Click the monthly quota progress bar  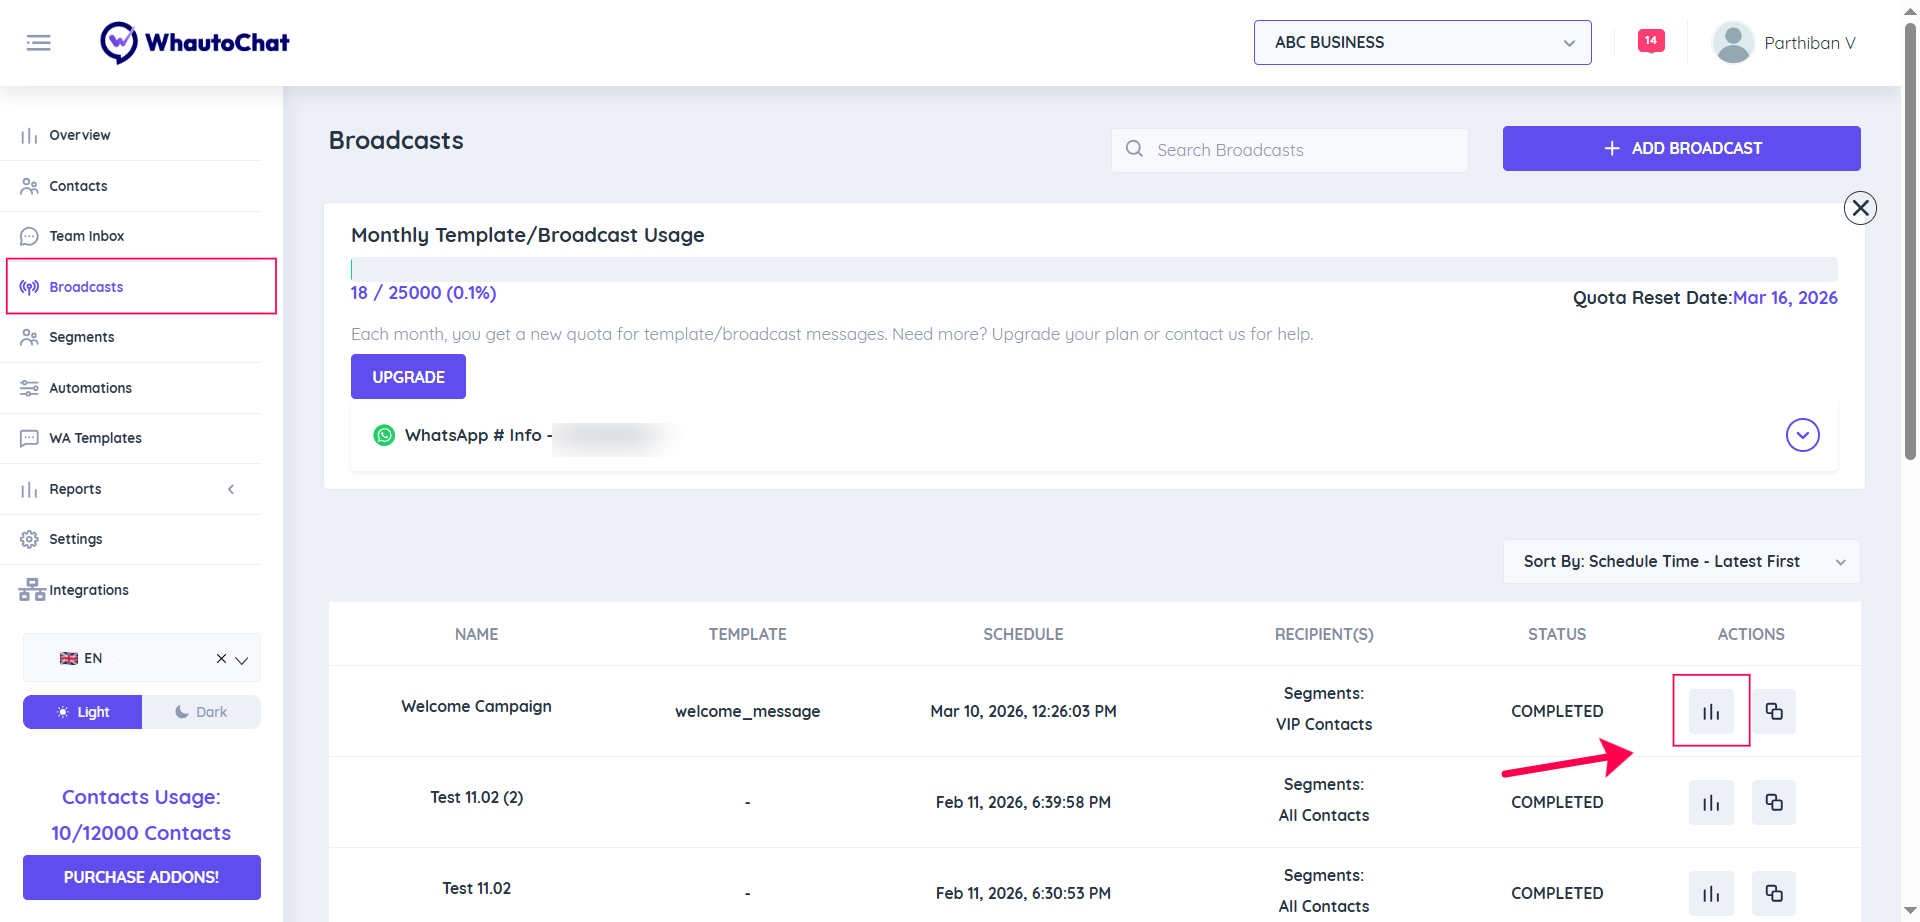tap(1093, 269)
